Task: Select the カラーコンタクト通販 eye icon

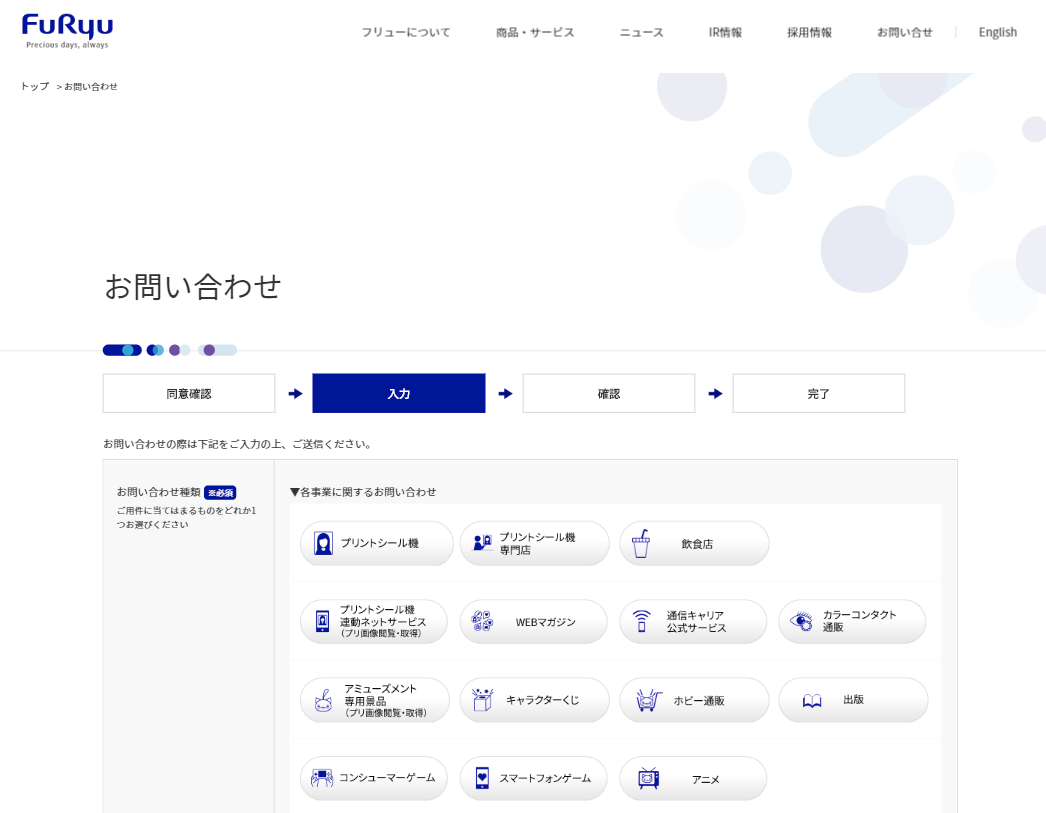Action: 801,621
